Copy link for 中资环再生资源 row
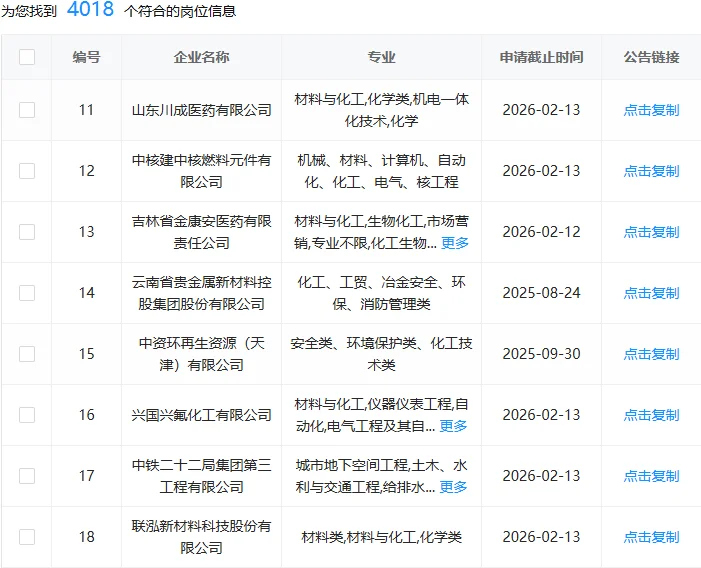The image size is (701, 568). (651, 354)
